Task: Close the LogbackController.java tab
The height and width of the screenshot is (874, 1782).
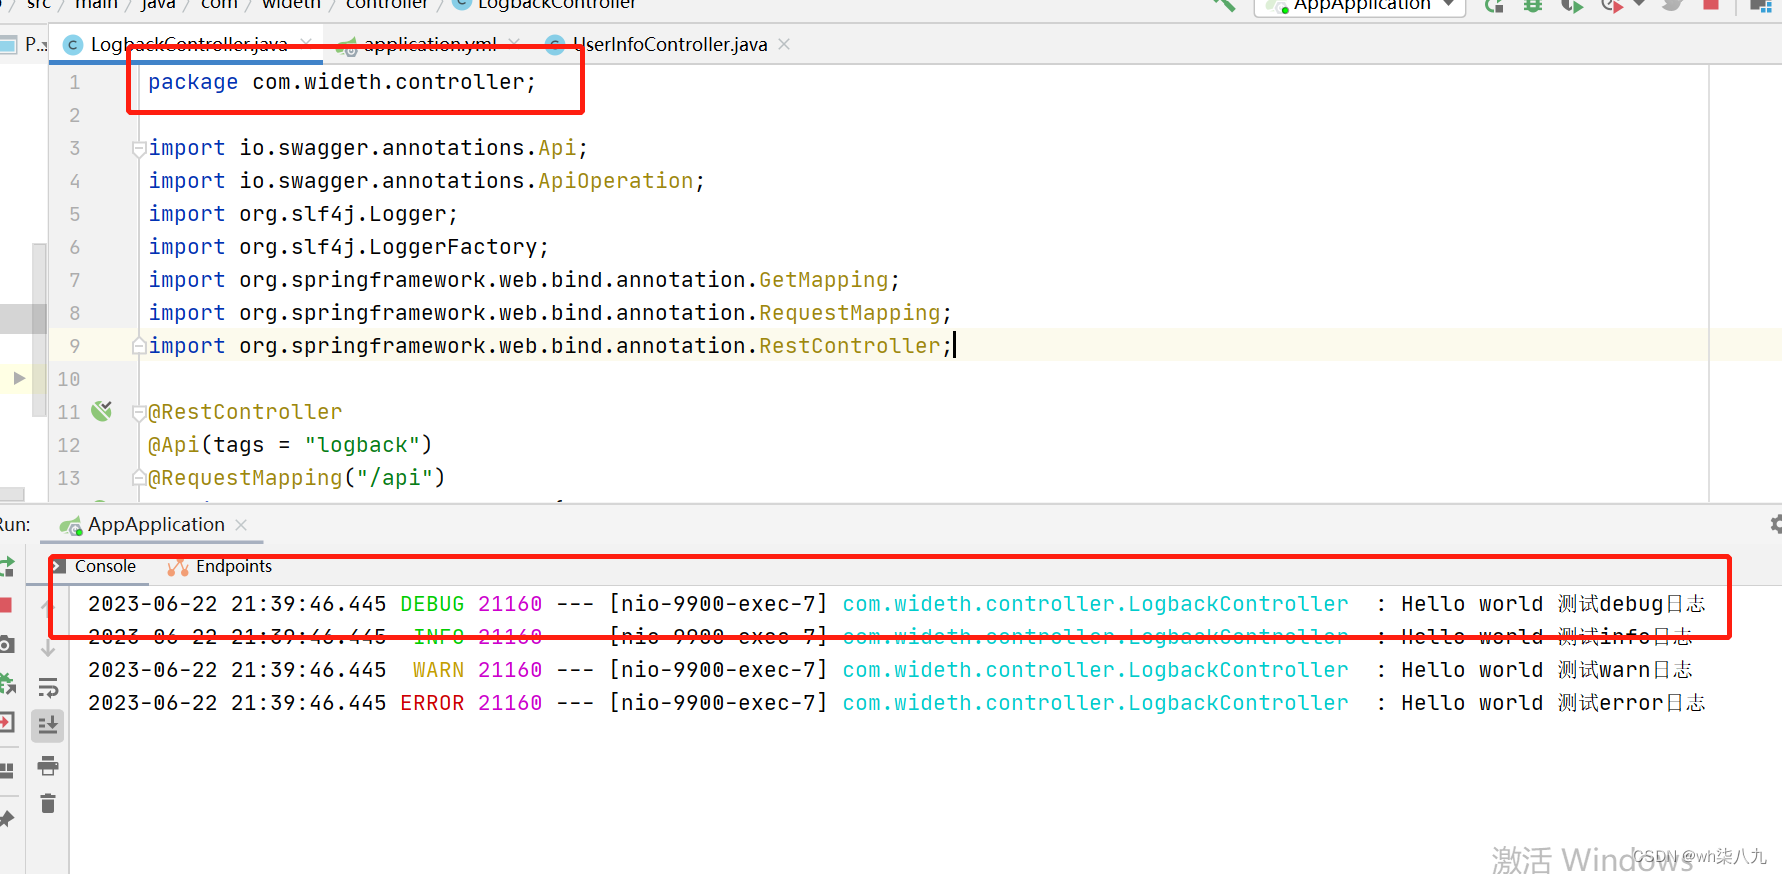Action: 306,42
